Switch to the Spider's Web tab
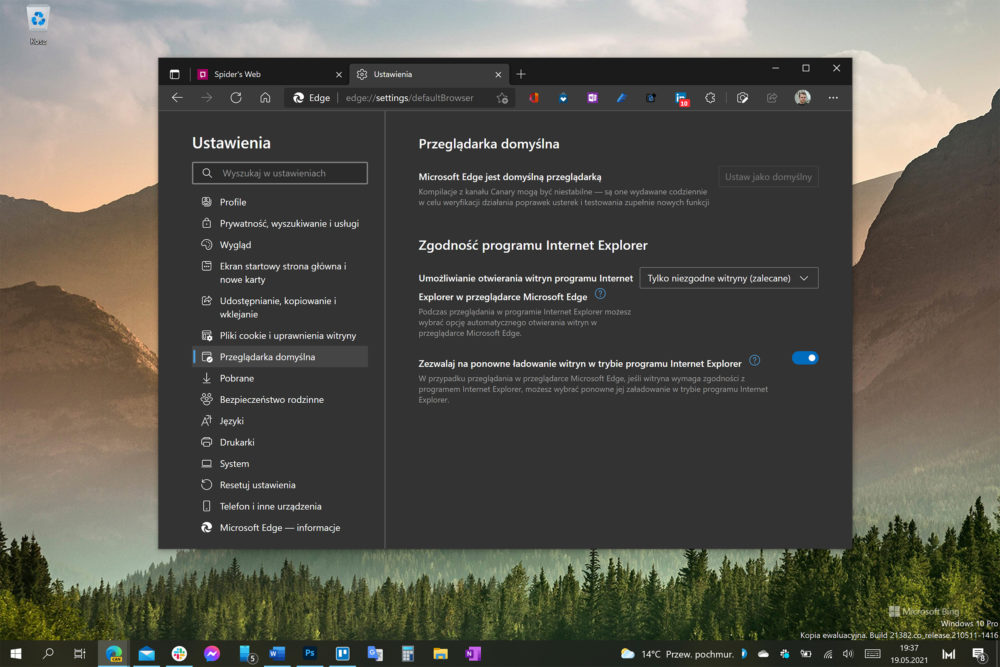 pos(269,75)
